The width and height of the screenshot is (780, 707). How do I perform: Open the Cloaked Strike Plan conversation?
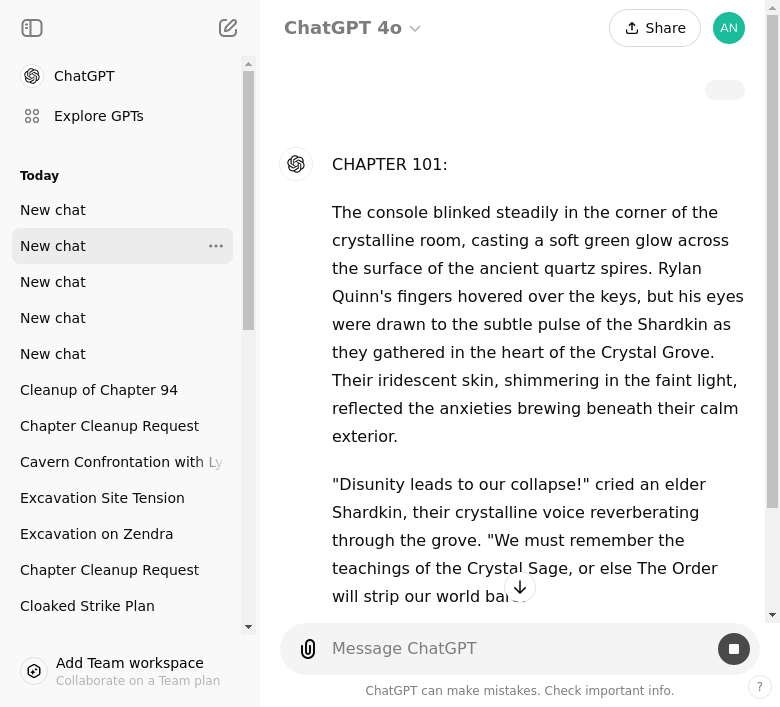(87, 606)
